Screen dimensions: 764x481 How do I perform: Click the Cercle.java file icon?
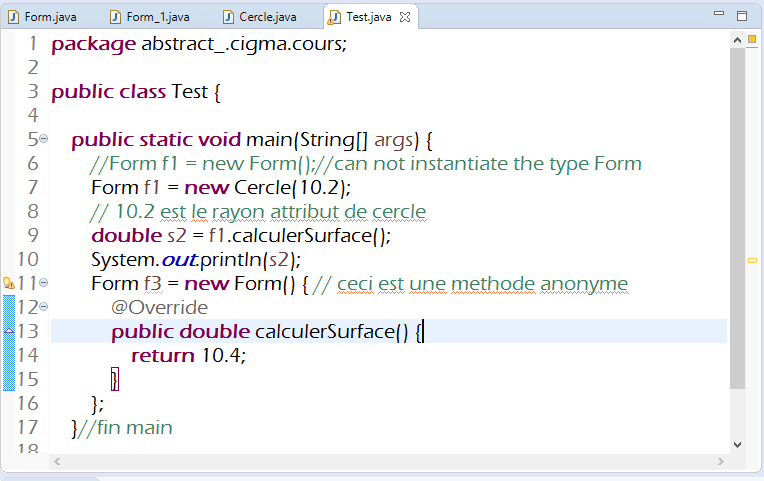pyautogui.click(x=228, y=17)
